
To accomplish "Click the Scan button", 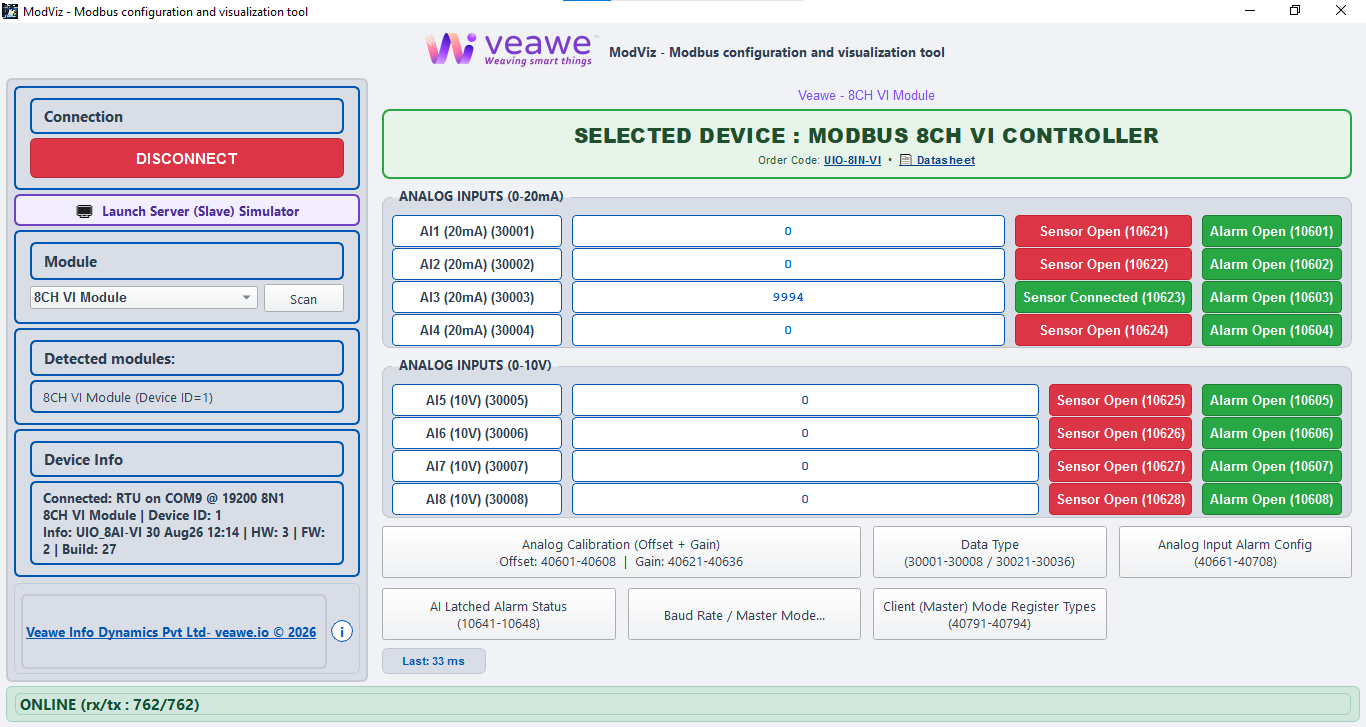I will [304, 298].
